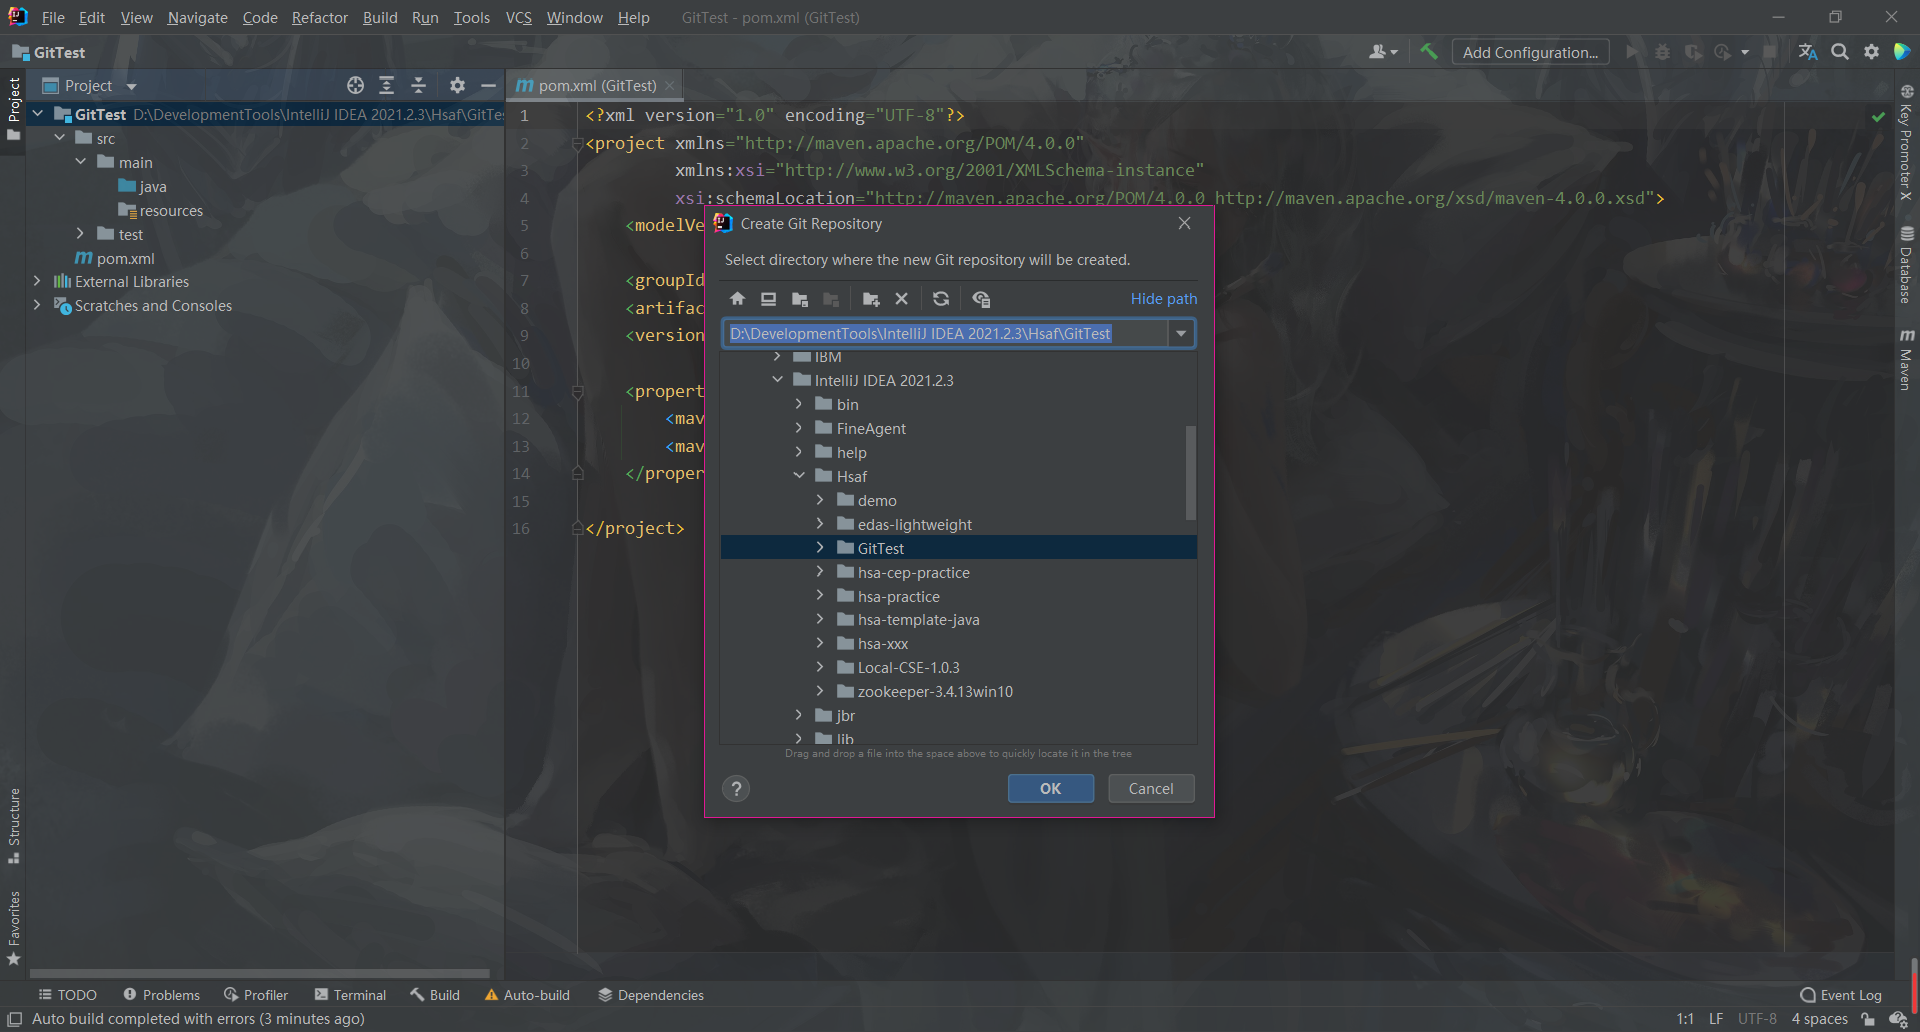Expand the bin folder in dialog
The image size is (1920, 1032).
[x=798, y=404]
